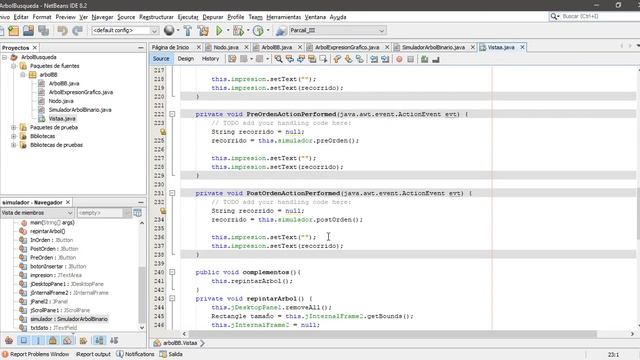Screen dimensions: 640x360
Task: Toggle Sort by Source in Navigator
Action: click(x=114, y=340)
